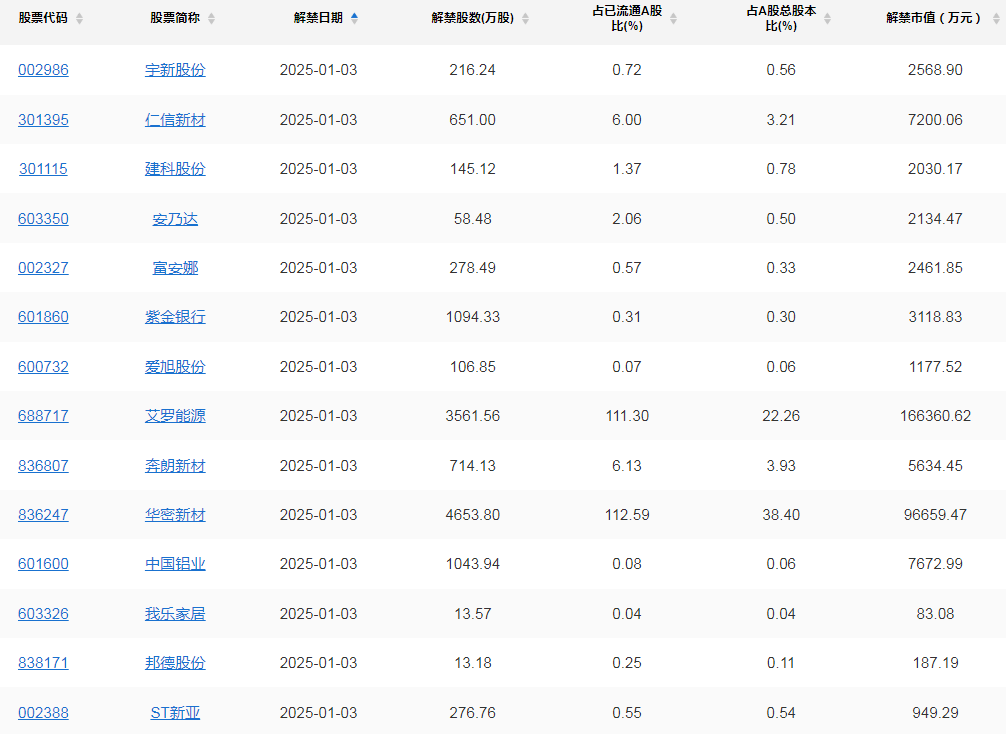Screen dimensions: 1006x734
Task: Sort by 解禁日期 column arrows
Action: coord(354,19)
